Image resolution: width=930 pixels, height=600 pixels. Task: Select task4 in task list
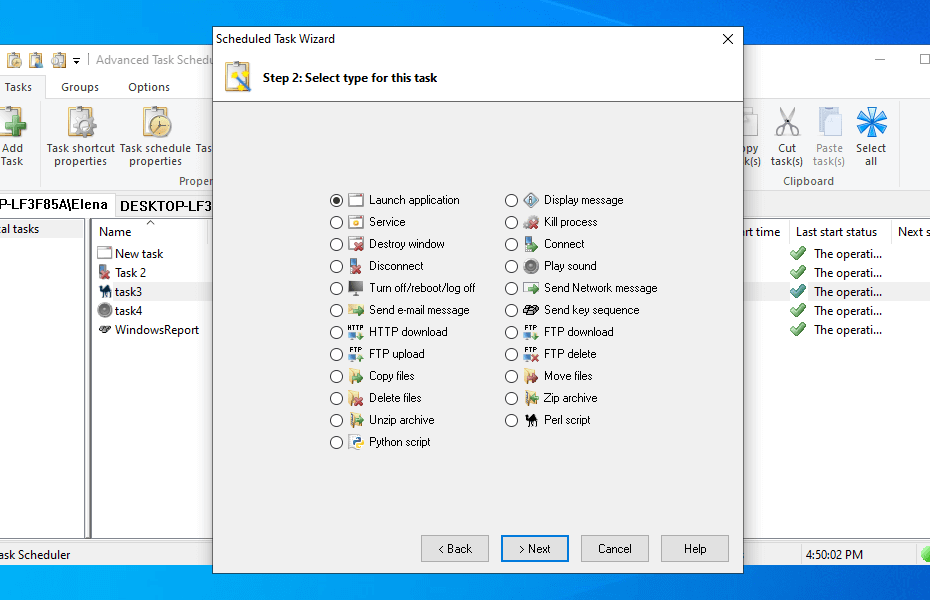tap(128, 311)
